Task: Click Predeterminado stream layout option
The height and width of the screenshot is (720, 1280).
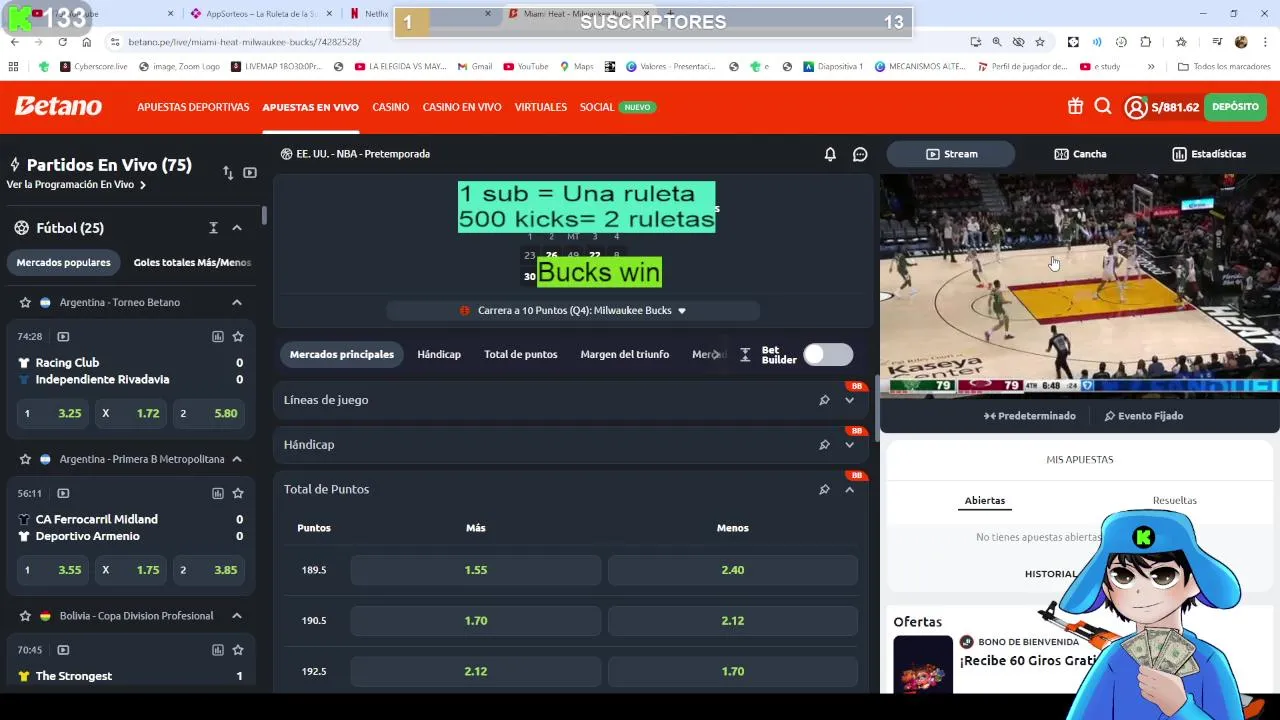Action: coord(1030,416)
